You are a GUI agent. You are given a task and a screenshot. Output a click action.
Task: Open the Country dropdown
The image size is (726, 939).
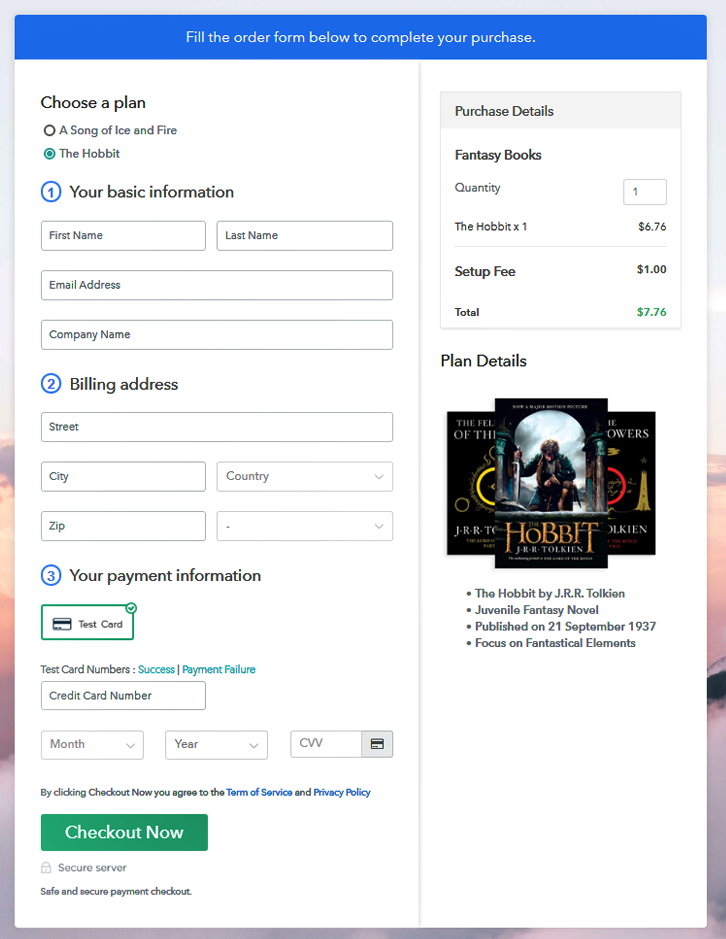click(305, 477)
